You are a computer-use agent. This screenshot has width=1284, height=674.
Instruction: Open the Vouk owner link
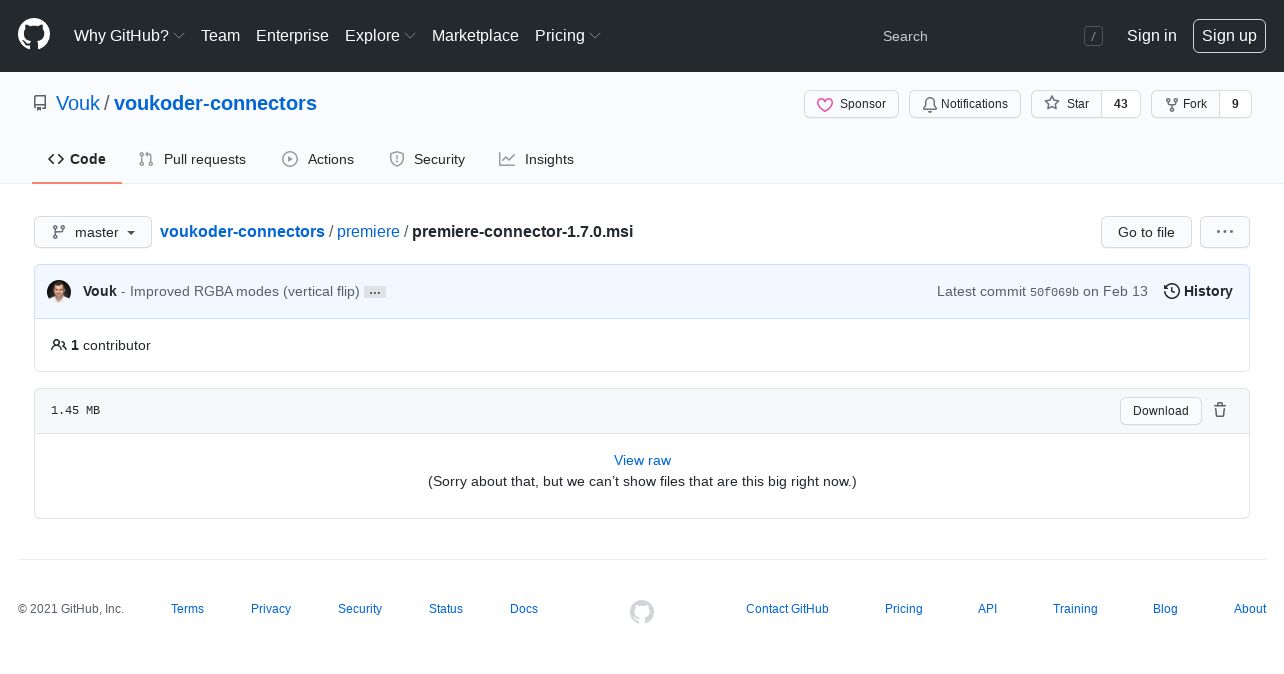coord(78,103)
